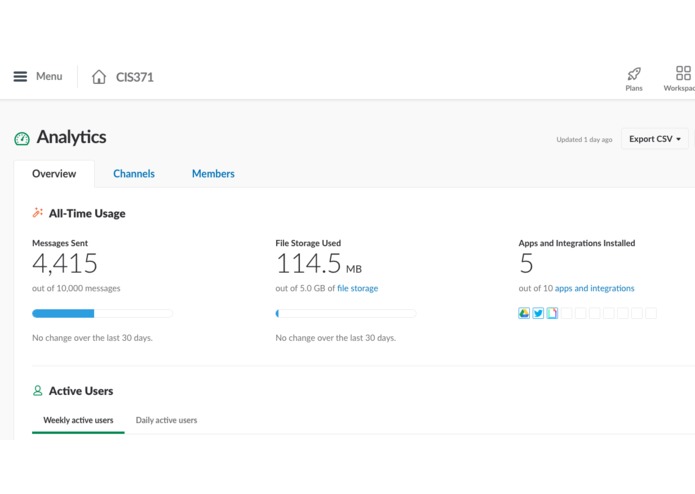Click 'out of 10,000 messages' text

(76, 288)
